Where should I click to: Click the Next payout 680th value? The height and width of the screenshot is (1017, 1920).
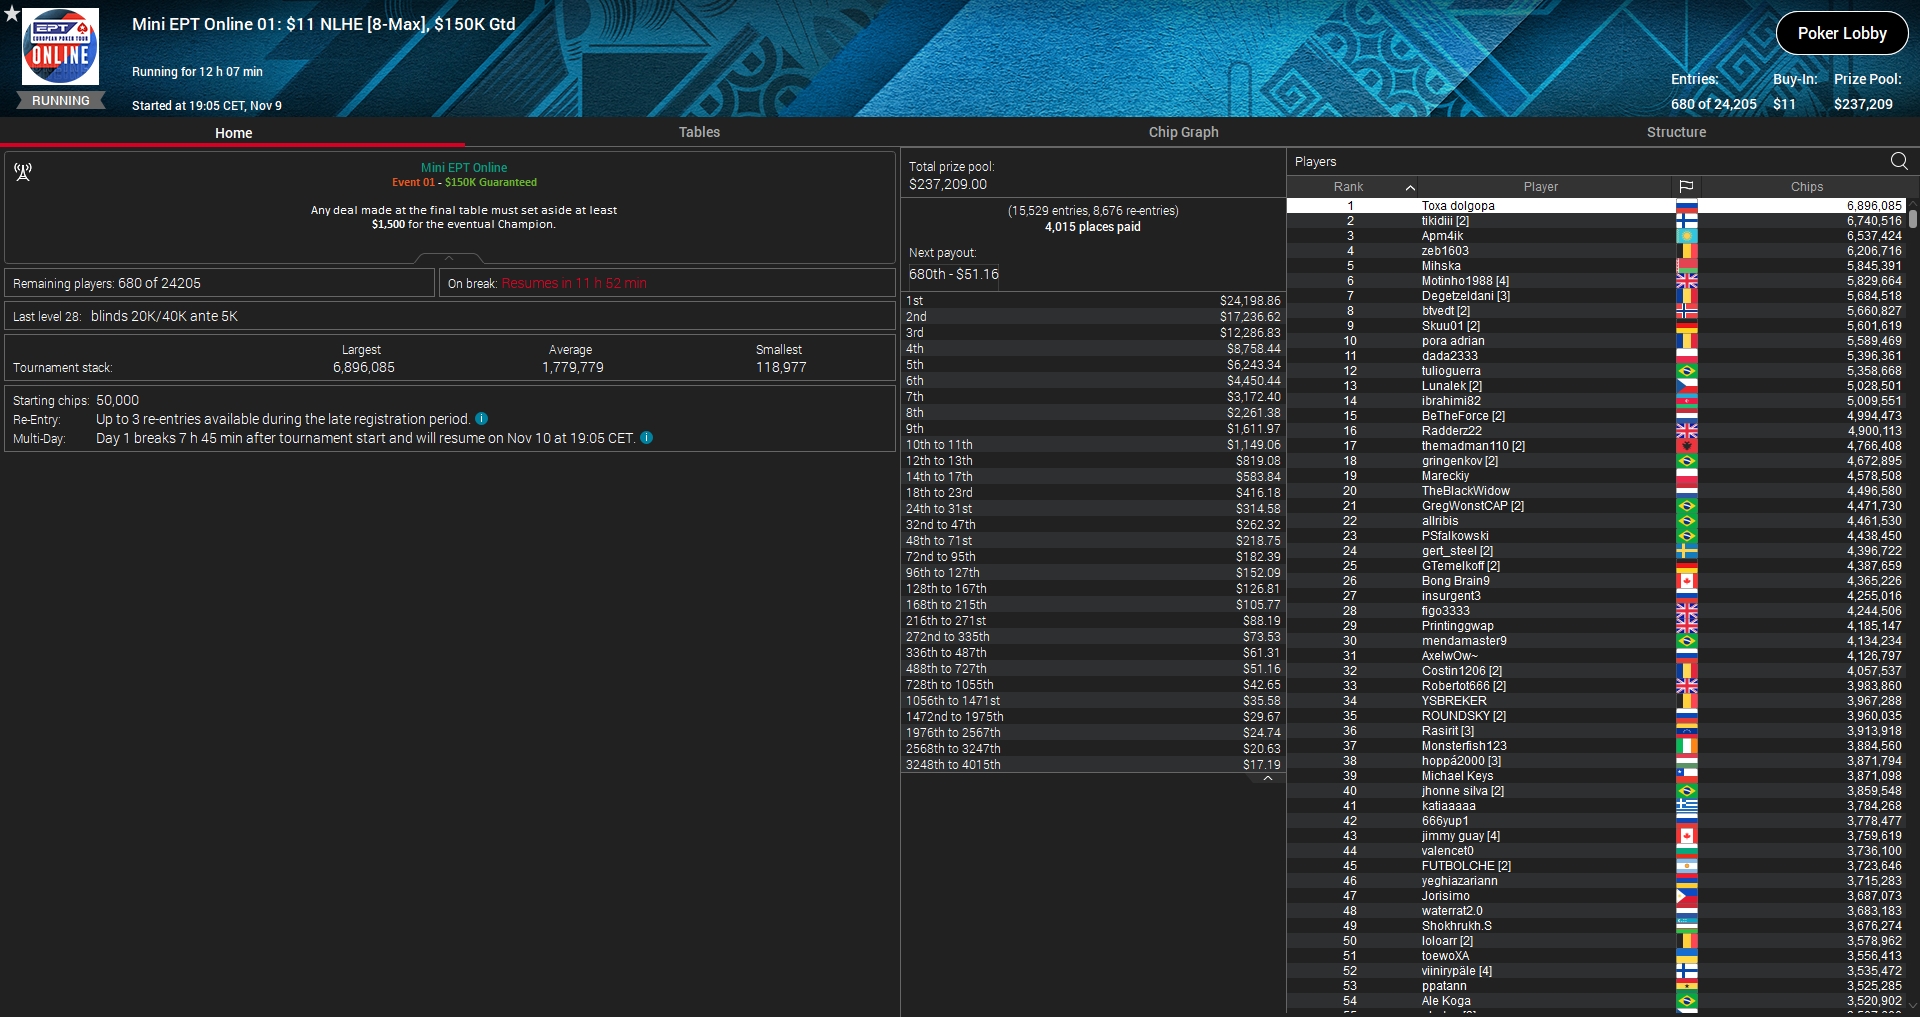click(x=954, y=274)
